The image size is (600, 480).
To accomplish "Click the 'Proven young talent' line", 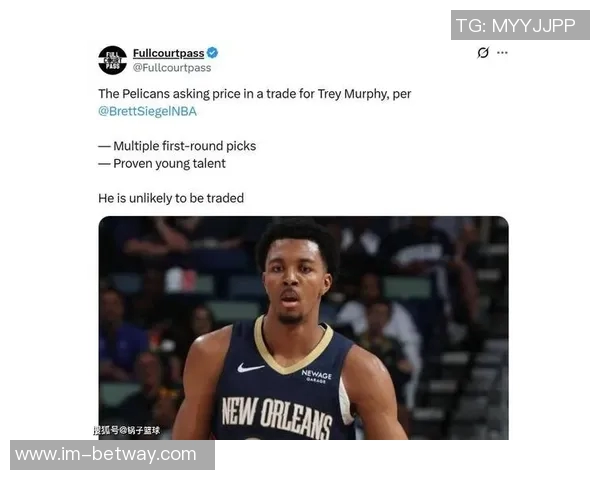I will 162,163.
